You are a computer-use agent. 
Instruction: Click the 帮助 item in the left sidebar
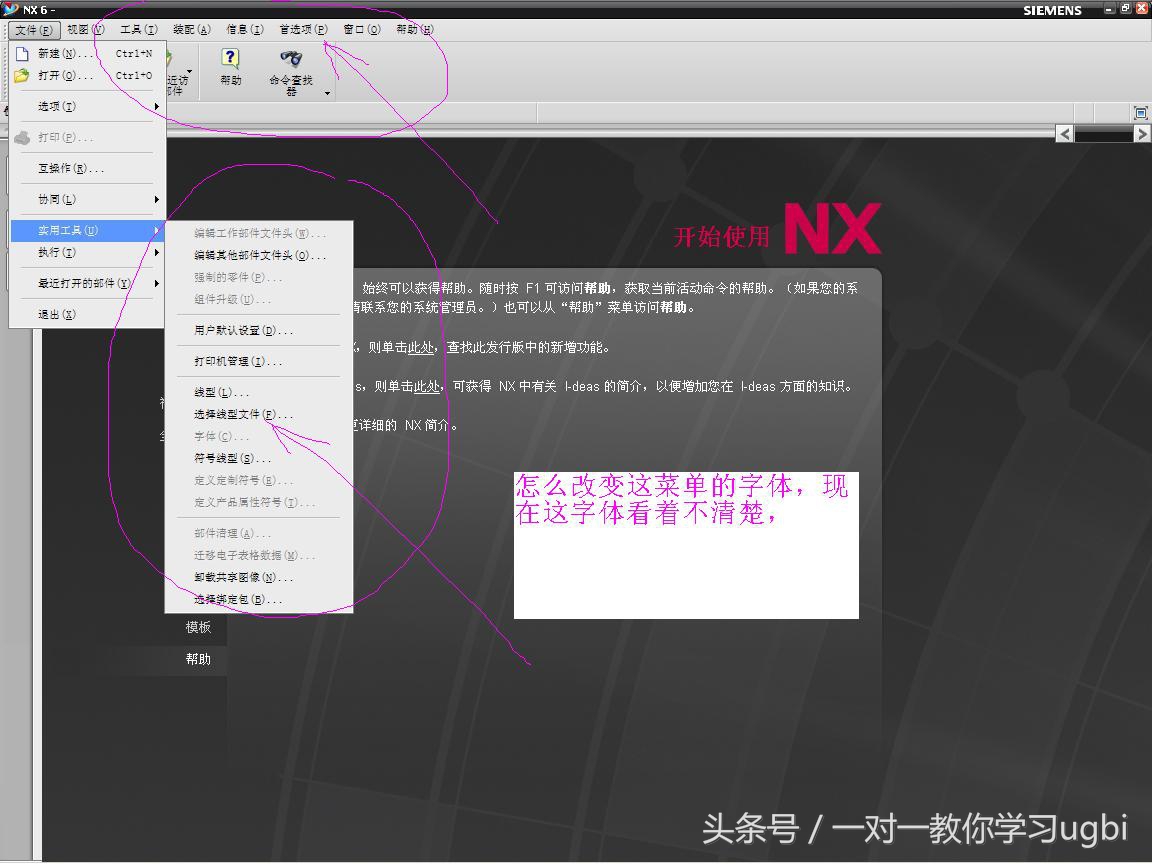coord(197,658)
